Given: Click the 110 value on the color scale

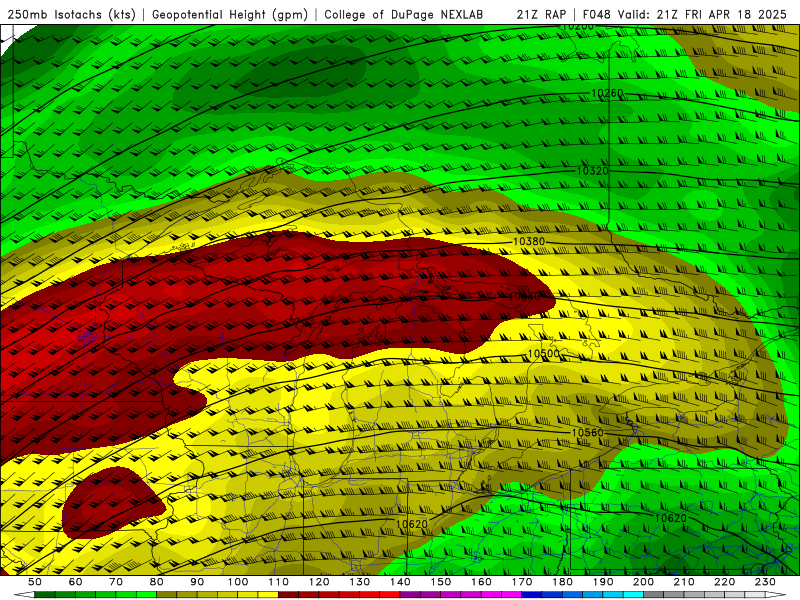Looking at the screenshot, I should (x=279, y=582).
